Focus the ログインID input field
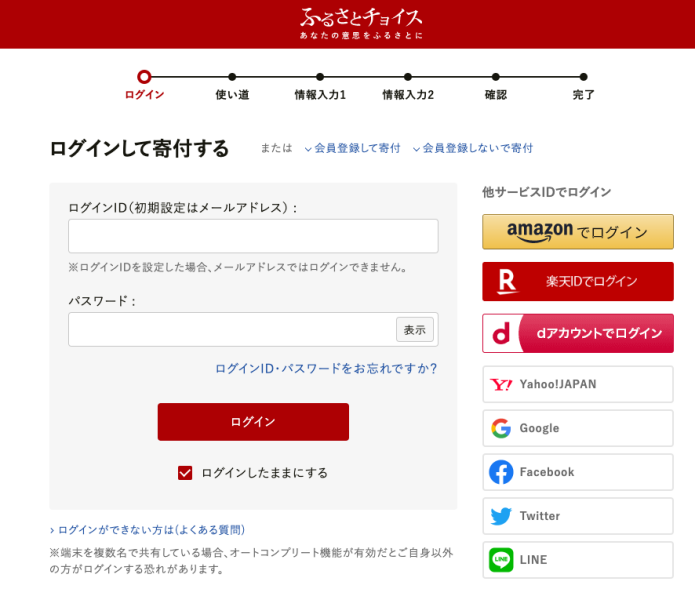Screen dimensions: 695x607 [x=253, y=236]
